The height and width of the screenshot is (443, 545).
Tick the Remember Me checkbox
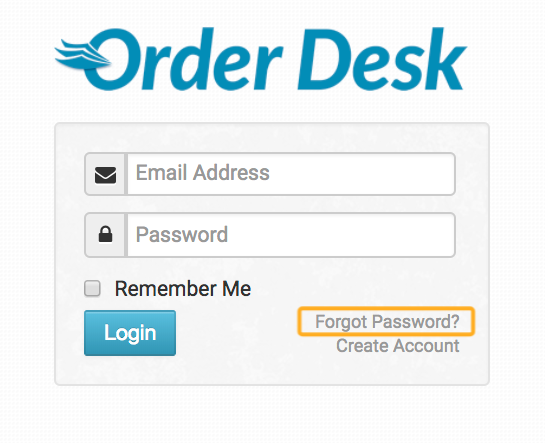pyautogui.click(x=92, y=289)
